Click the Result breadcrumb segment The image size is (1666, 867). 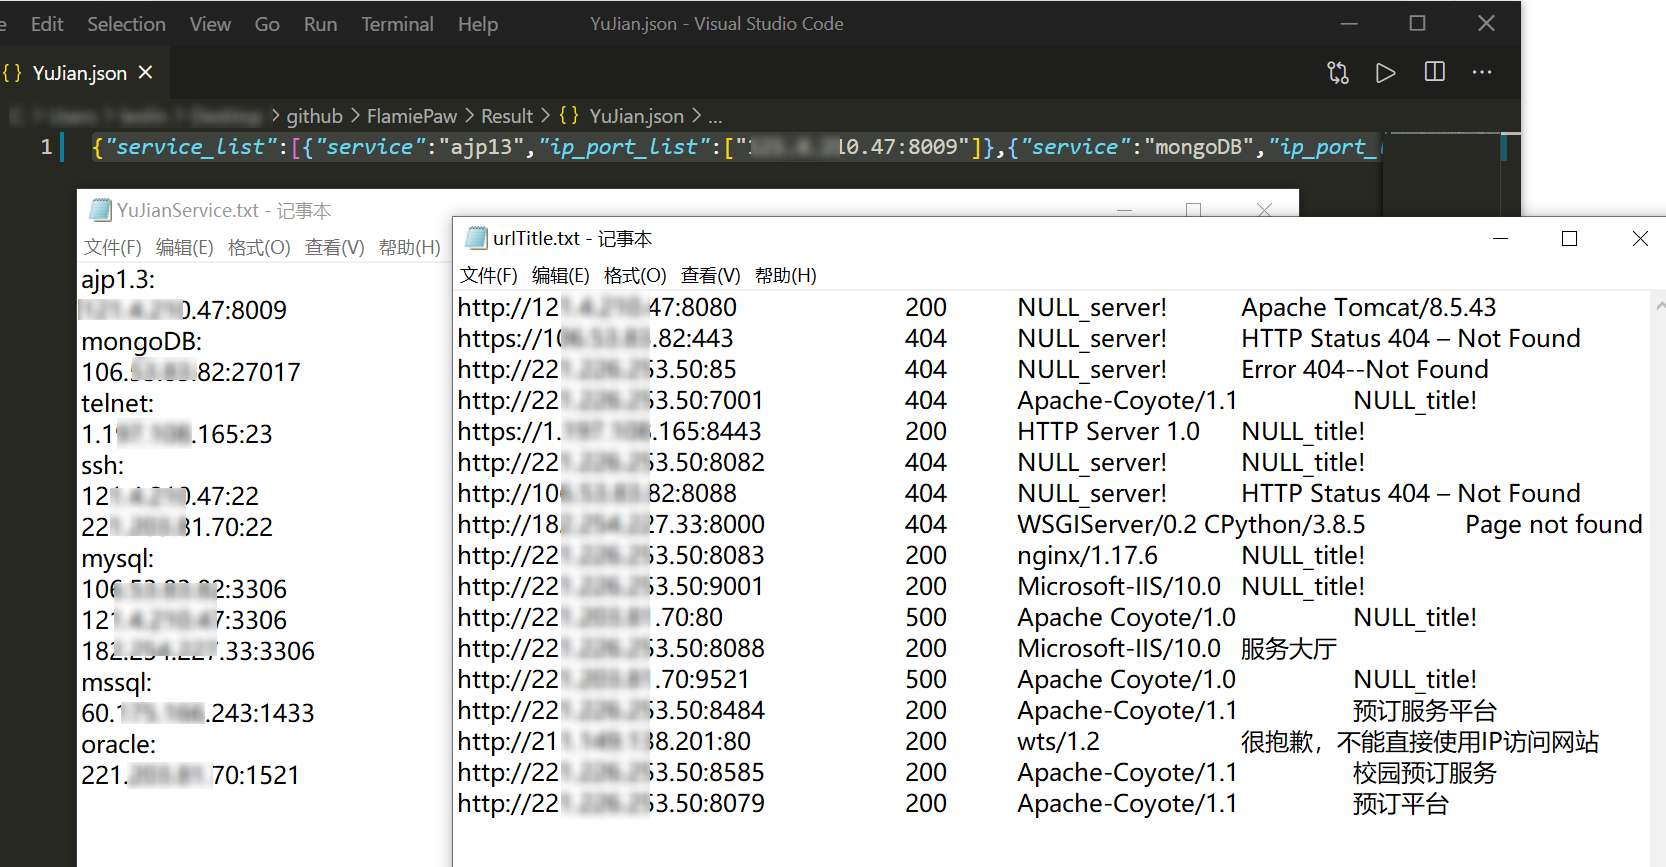pos(507,116)
